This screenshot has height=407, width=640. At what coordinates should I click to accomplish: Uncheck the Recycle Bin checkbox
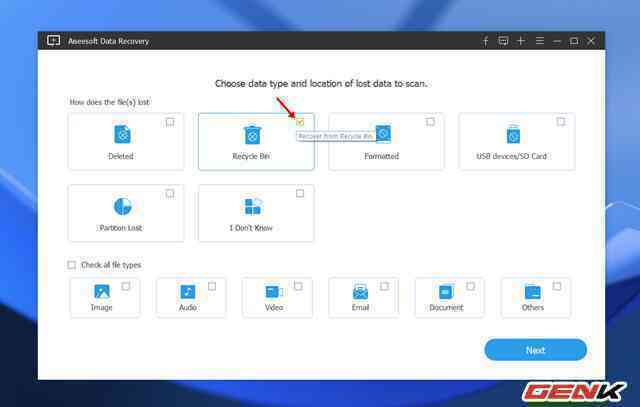tap(300, 122)
